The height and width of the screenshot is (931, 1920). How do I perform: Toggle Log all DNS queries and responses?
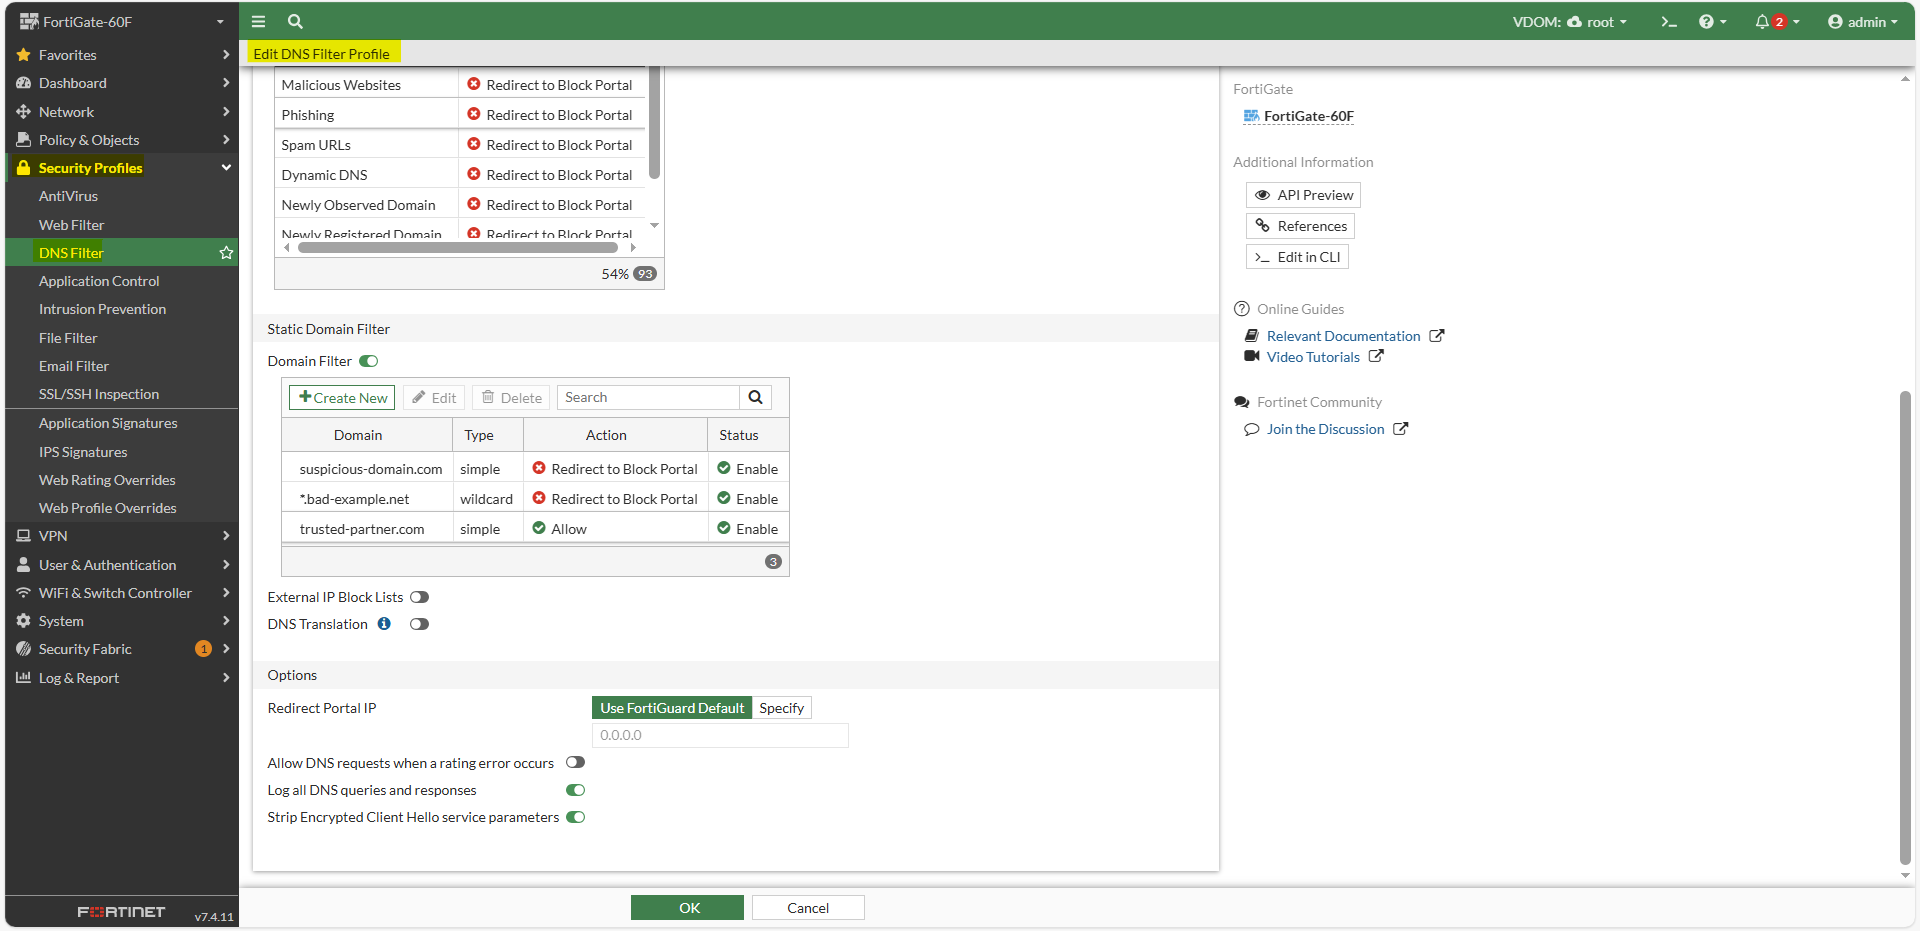(x=575, y=790)
